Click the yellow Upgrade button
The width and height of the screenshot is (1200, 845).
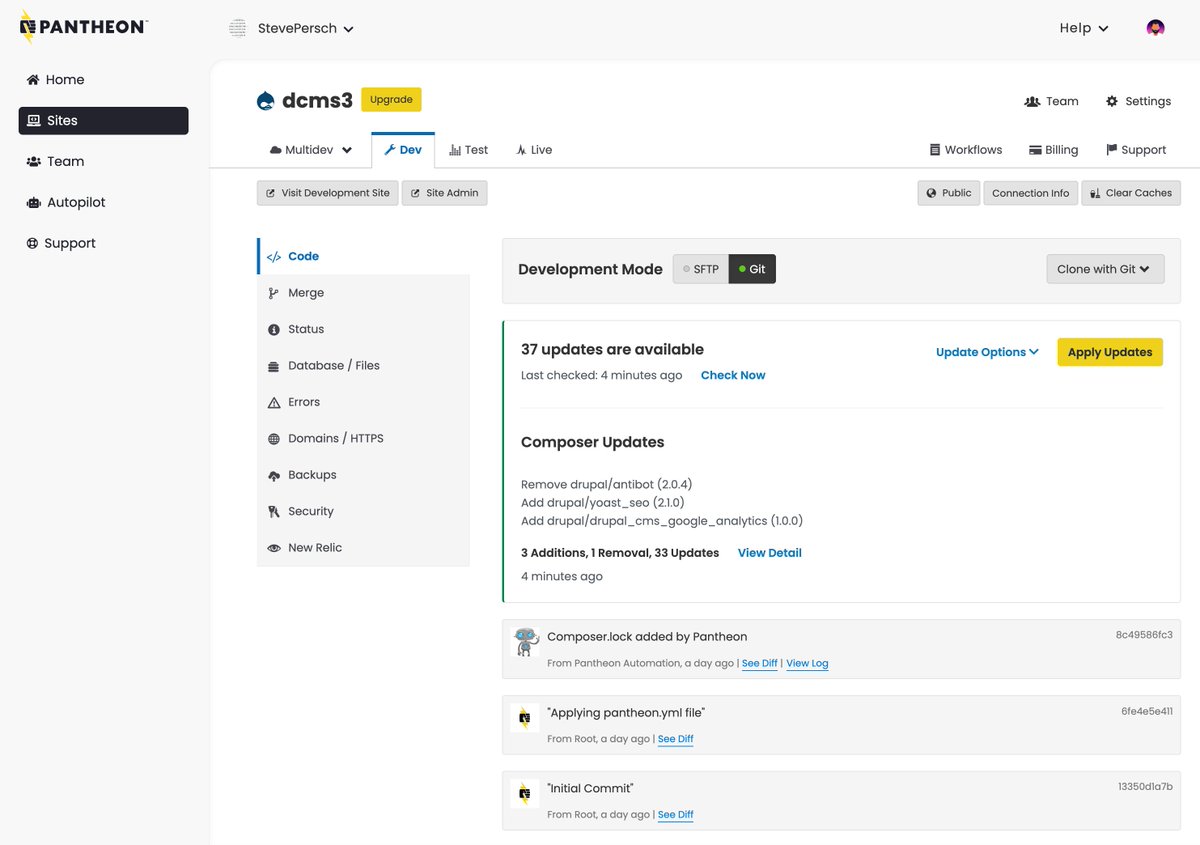391,99
